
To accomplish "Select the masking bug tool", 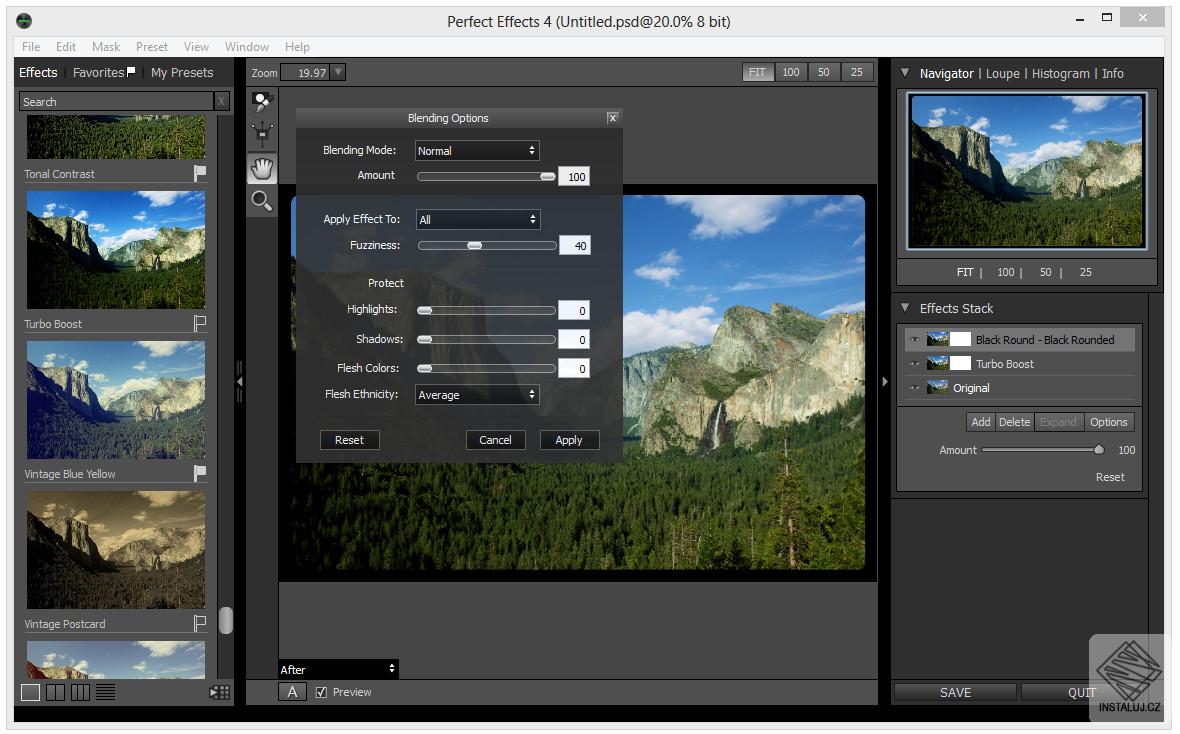I will pyautogui.click(x=262, y=134).
